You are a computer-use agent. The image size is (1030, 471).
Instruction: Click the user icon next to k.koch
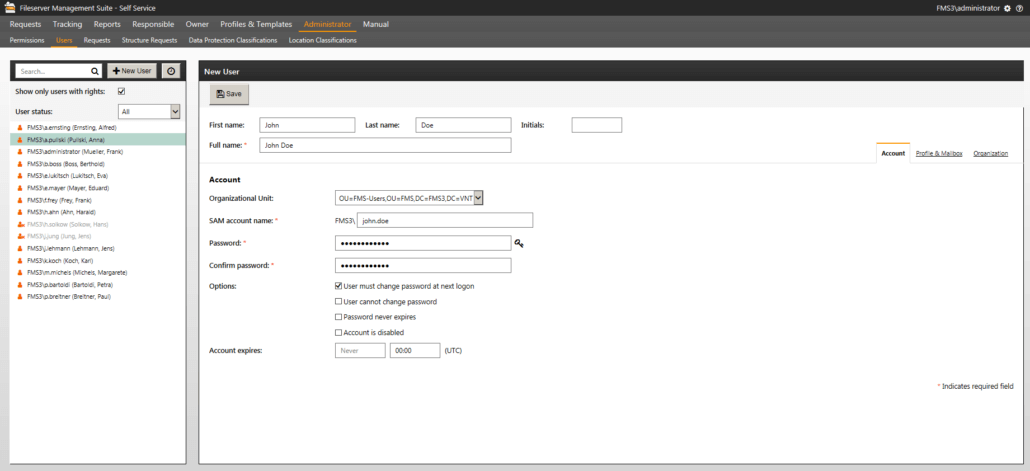point(20,261)
